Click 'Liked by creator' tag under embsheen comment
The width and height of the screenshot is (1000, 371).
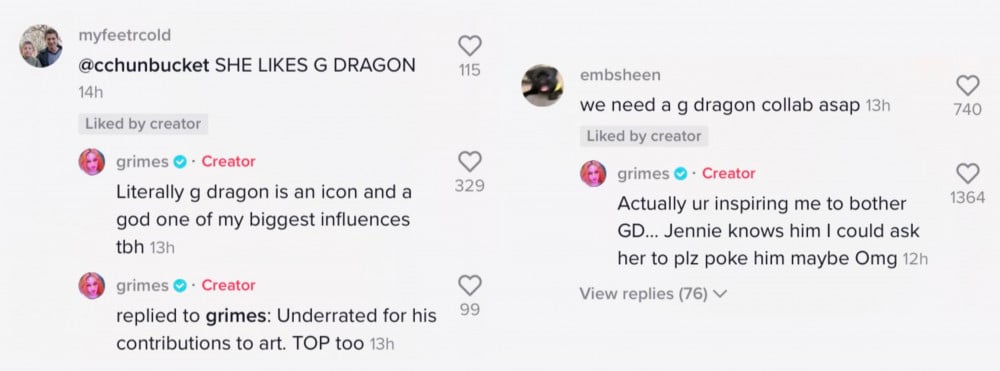coord(644,136)
